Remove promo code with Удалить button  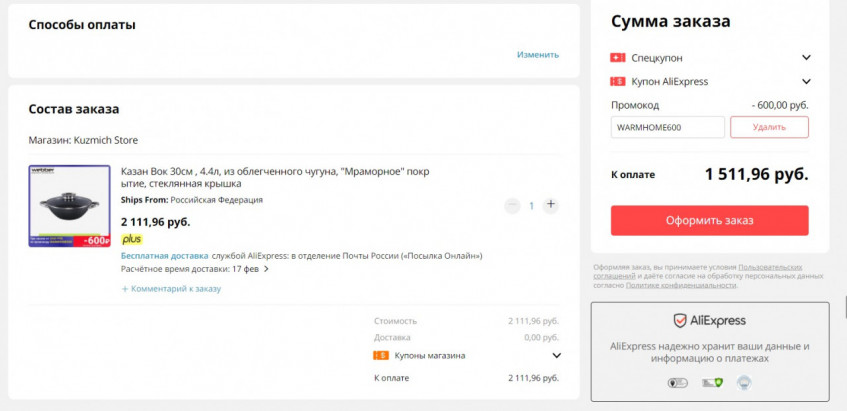[x=769, y=127]
